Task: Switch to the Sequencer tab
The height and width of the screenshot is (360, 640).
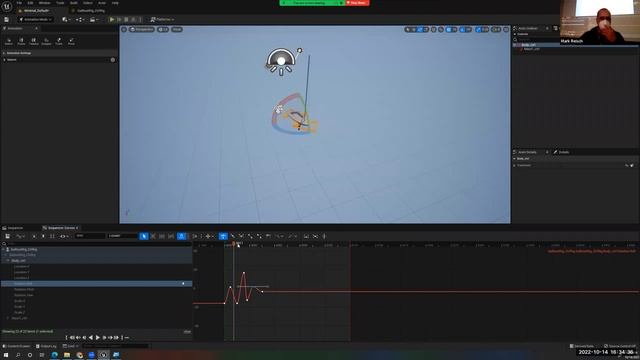Action: click(14, 228)
